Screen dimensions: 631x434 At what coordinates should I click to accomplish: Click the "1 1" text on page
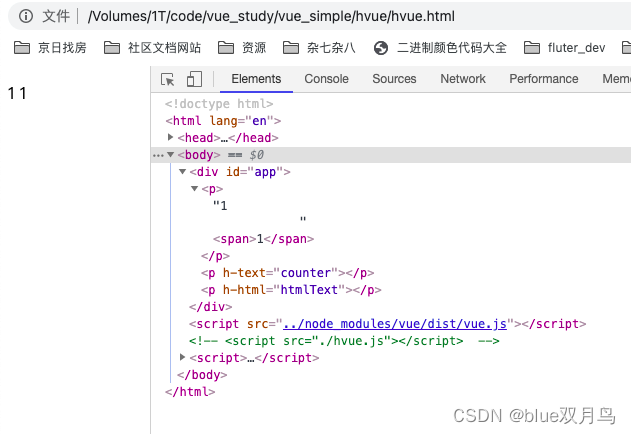point(17,93)
